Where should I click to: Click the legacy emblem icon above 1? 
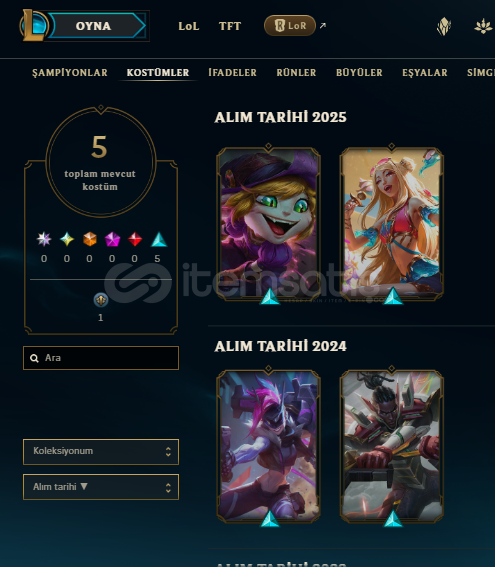point(101,300)
